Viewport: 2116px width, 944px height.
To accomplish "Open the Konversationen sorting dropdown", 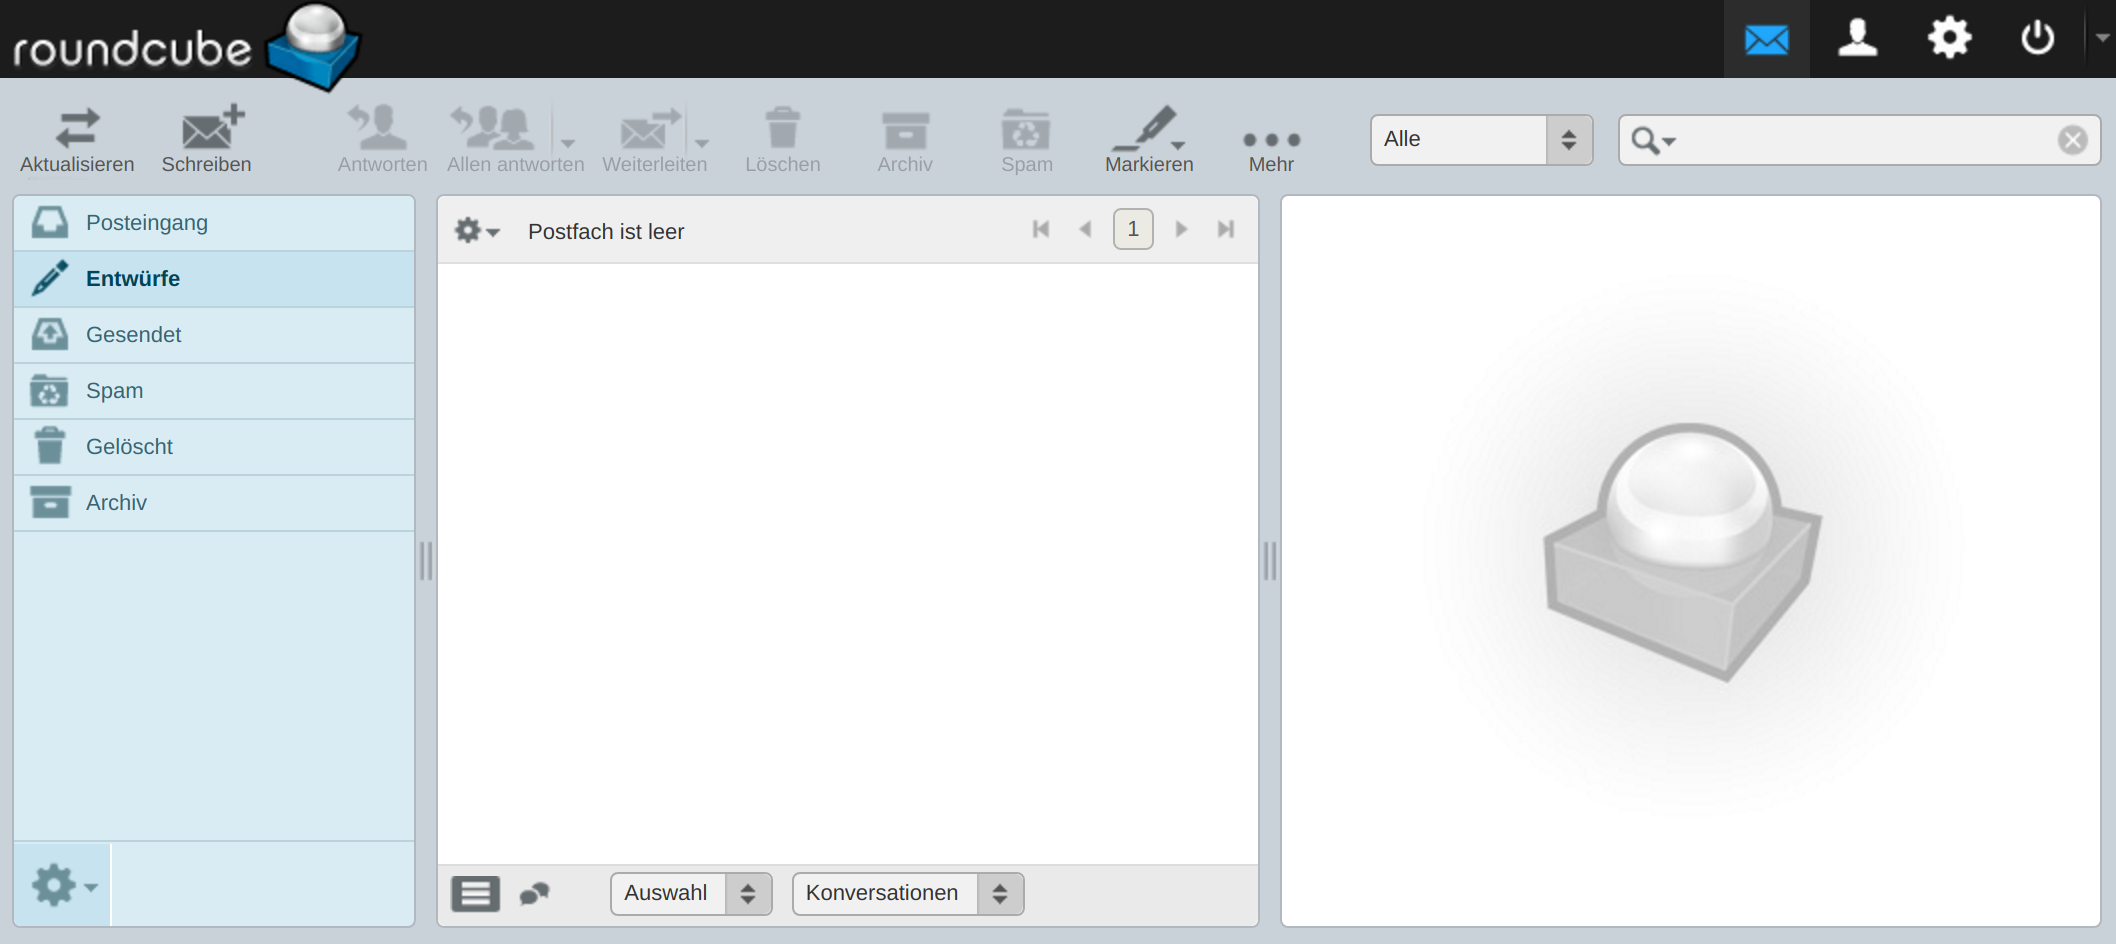I will pyautogui.click(x=906, y=893).
